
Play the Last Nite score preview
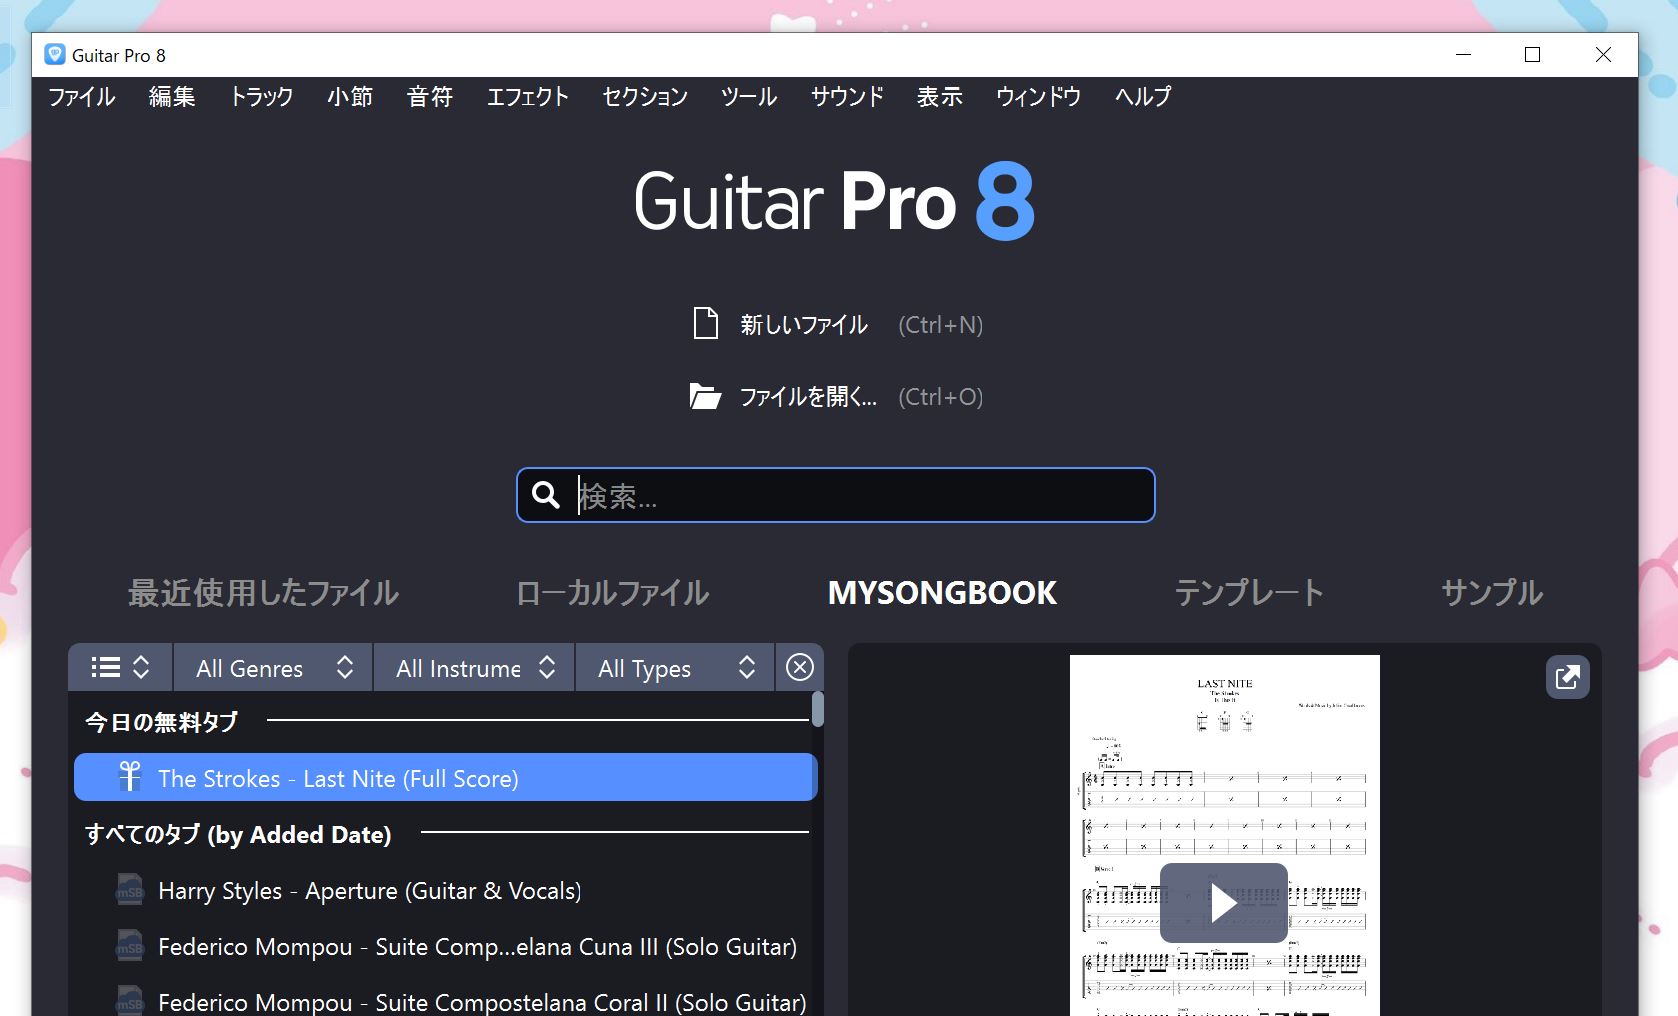tap(1224, 903)
